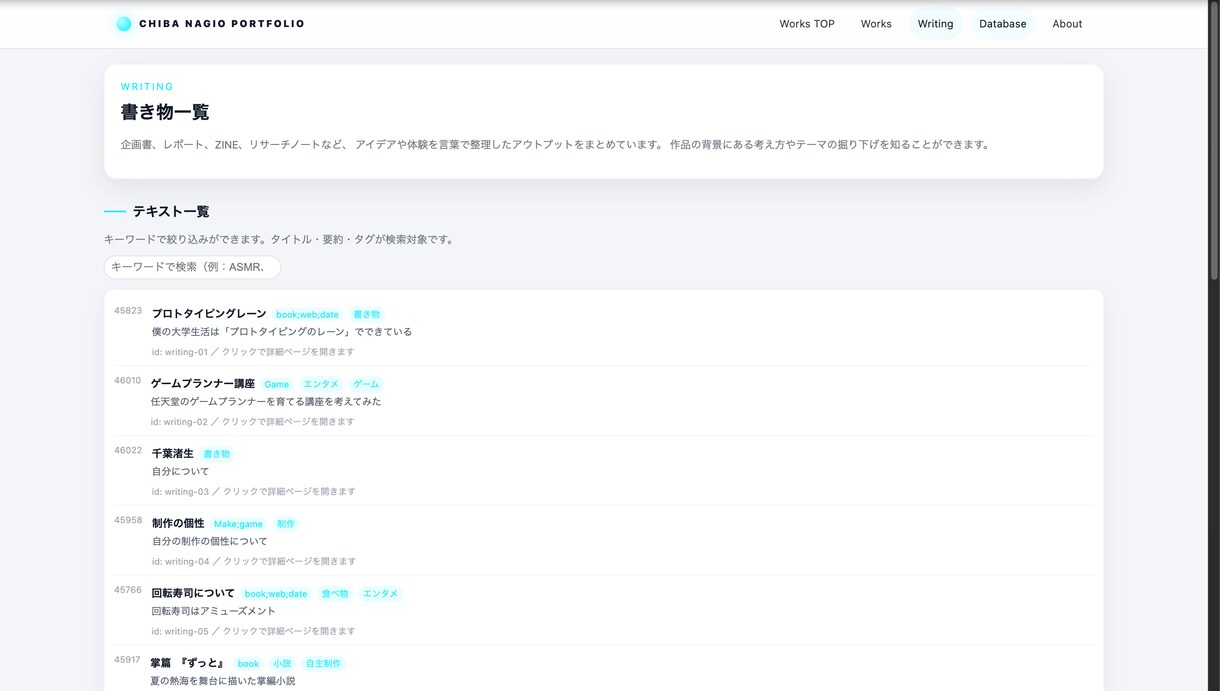Open the 千葉渚生 entry title
Viewport: 1220px width, 691px height.
click(x=173, y=454)
